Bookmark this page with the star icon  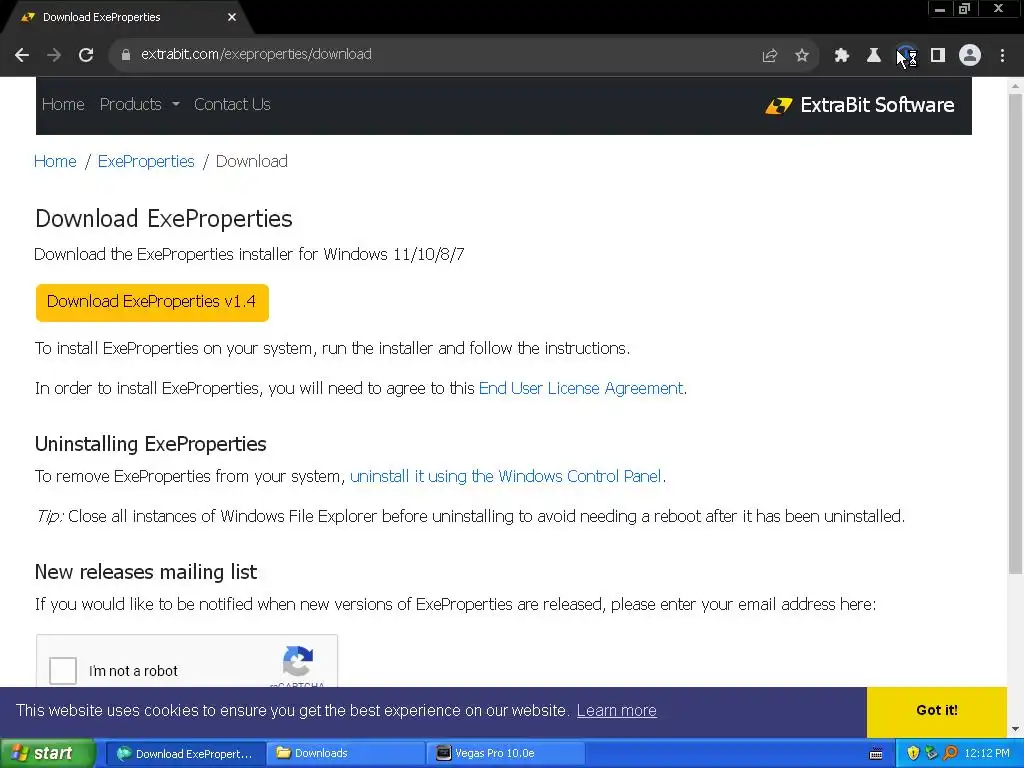click(802, 56)
